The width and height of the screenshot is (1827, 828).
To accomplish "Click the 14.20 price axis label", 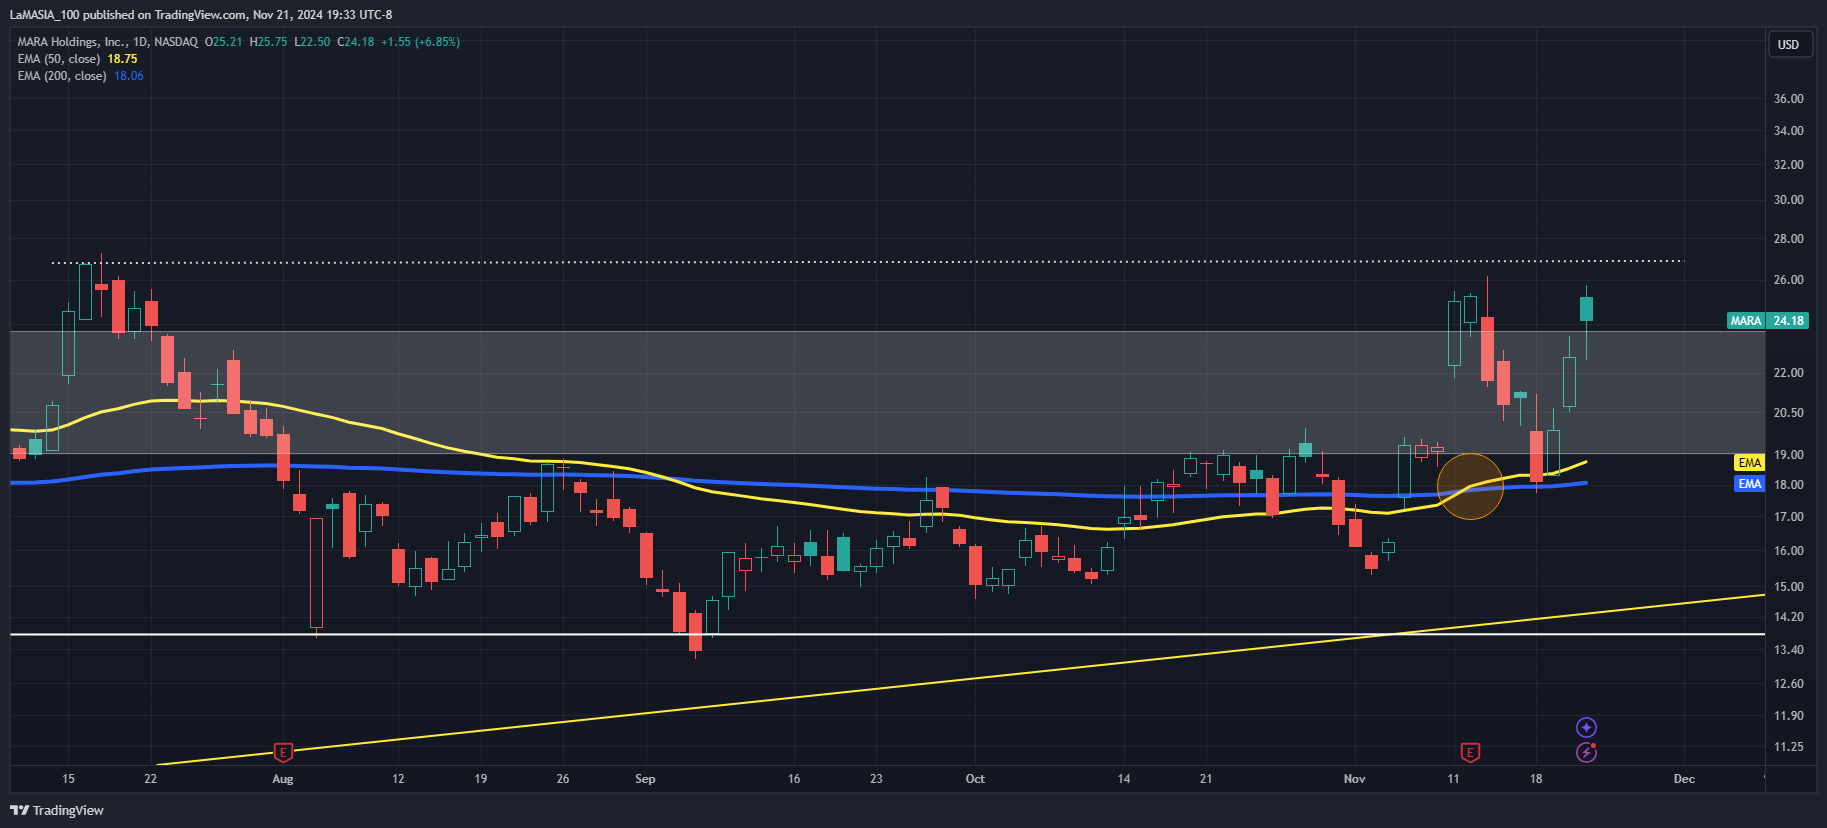I will point(1788,617).
